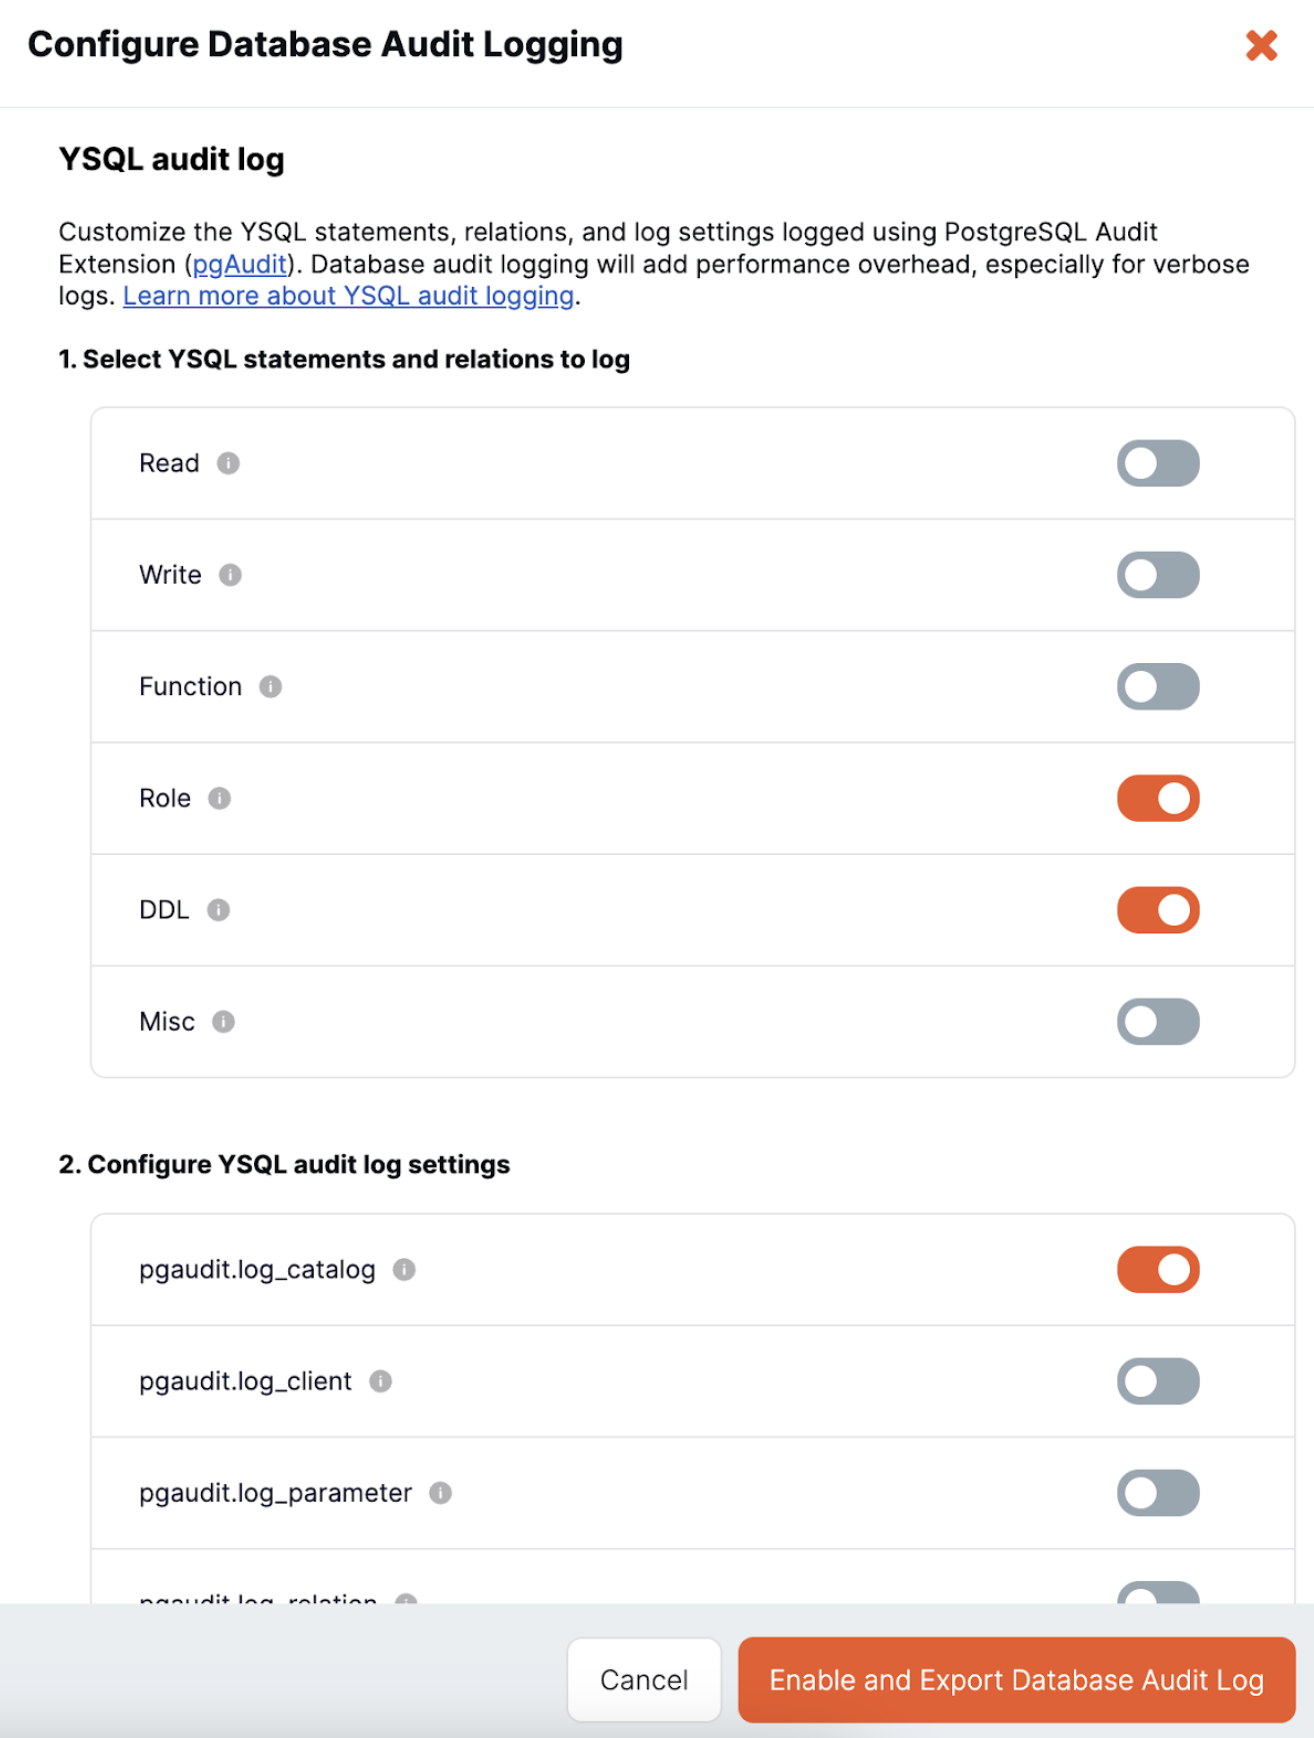Click Enable and Export Database Audit Log
Image resolution: width=1314 pixels, height=1738 pixels.
(1015, 1681)
